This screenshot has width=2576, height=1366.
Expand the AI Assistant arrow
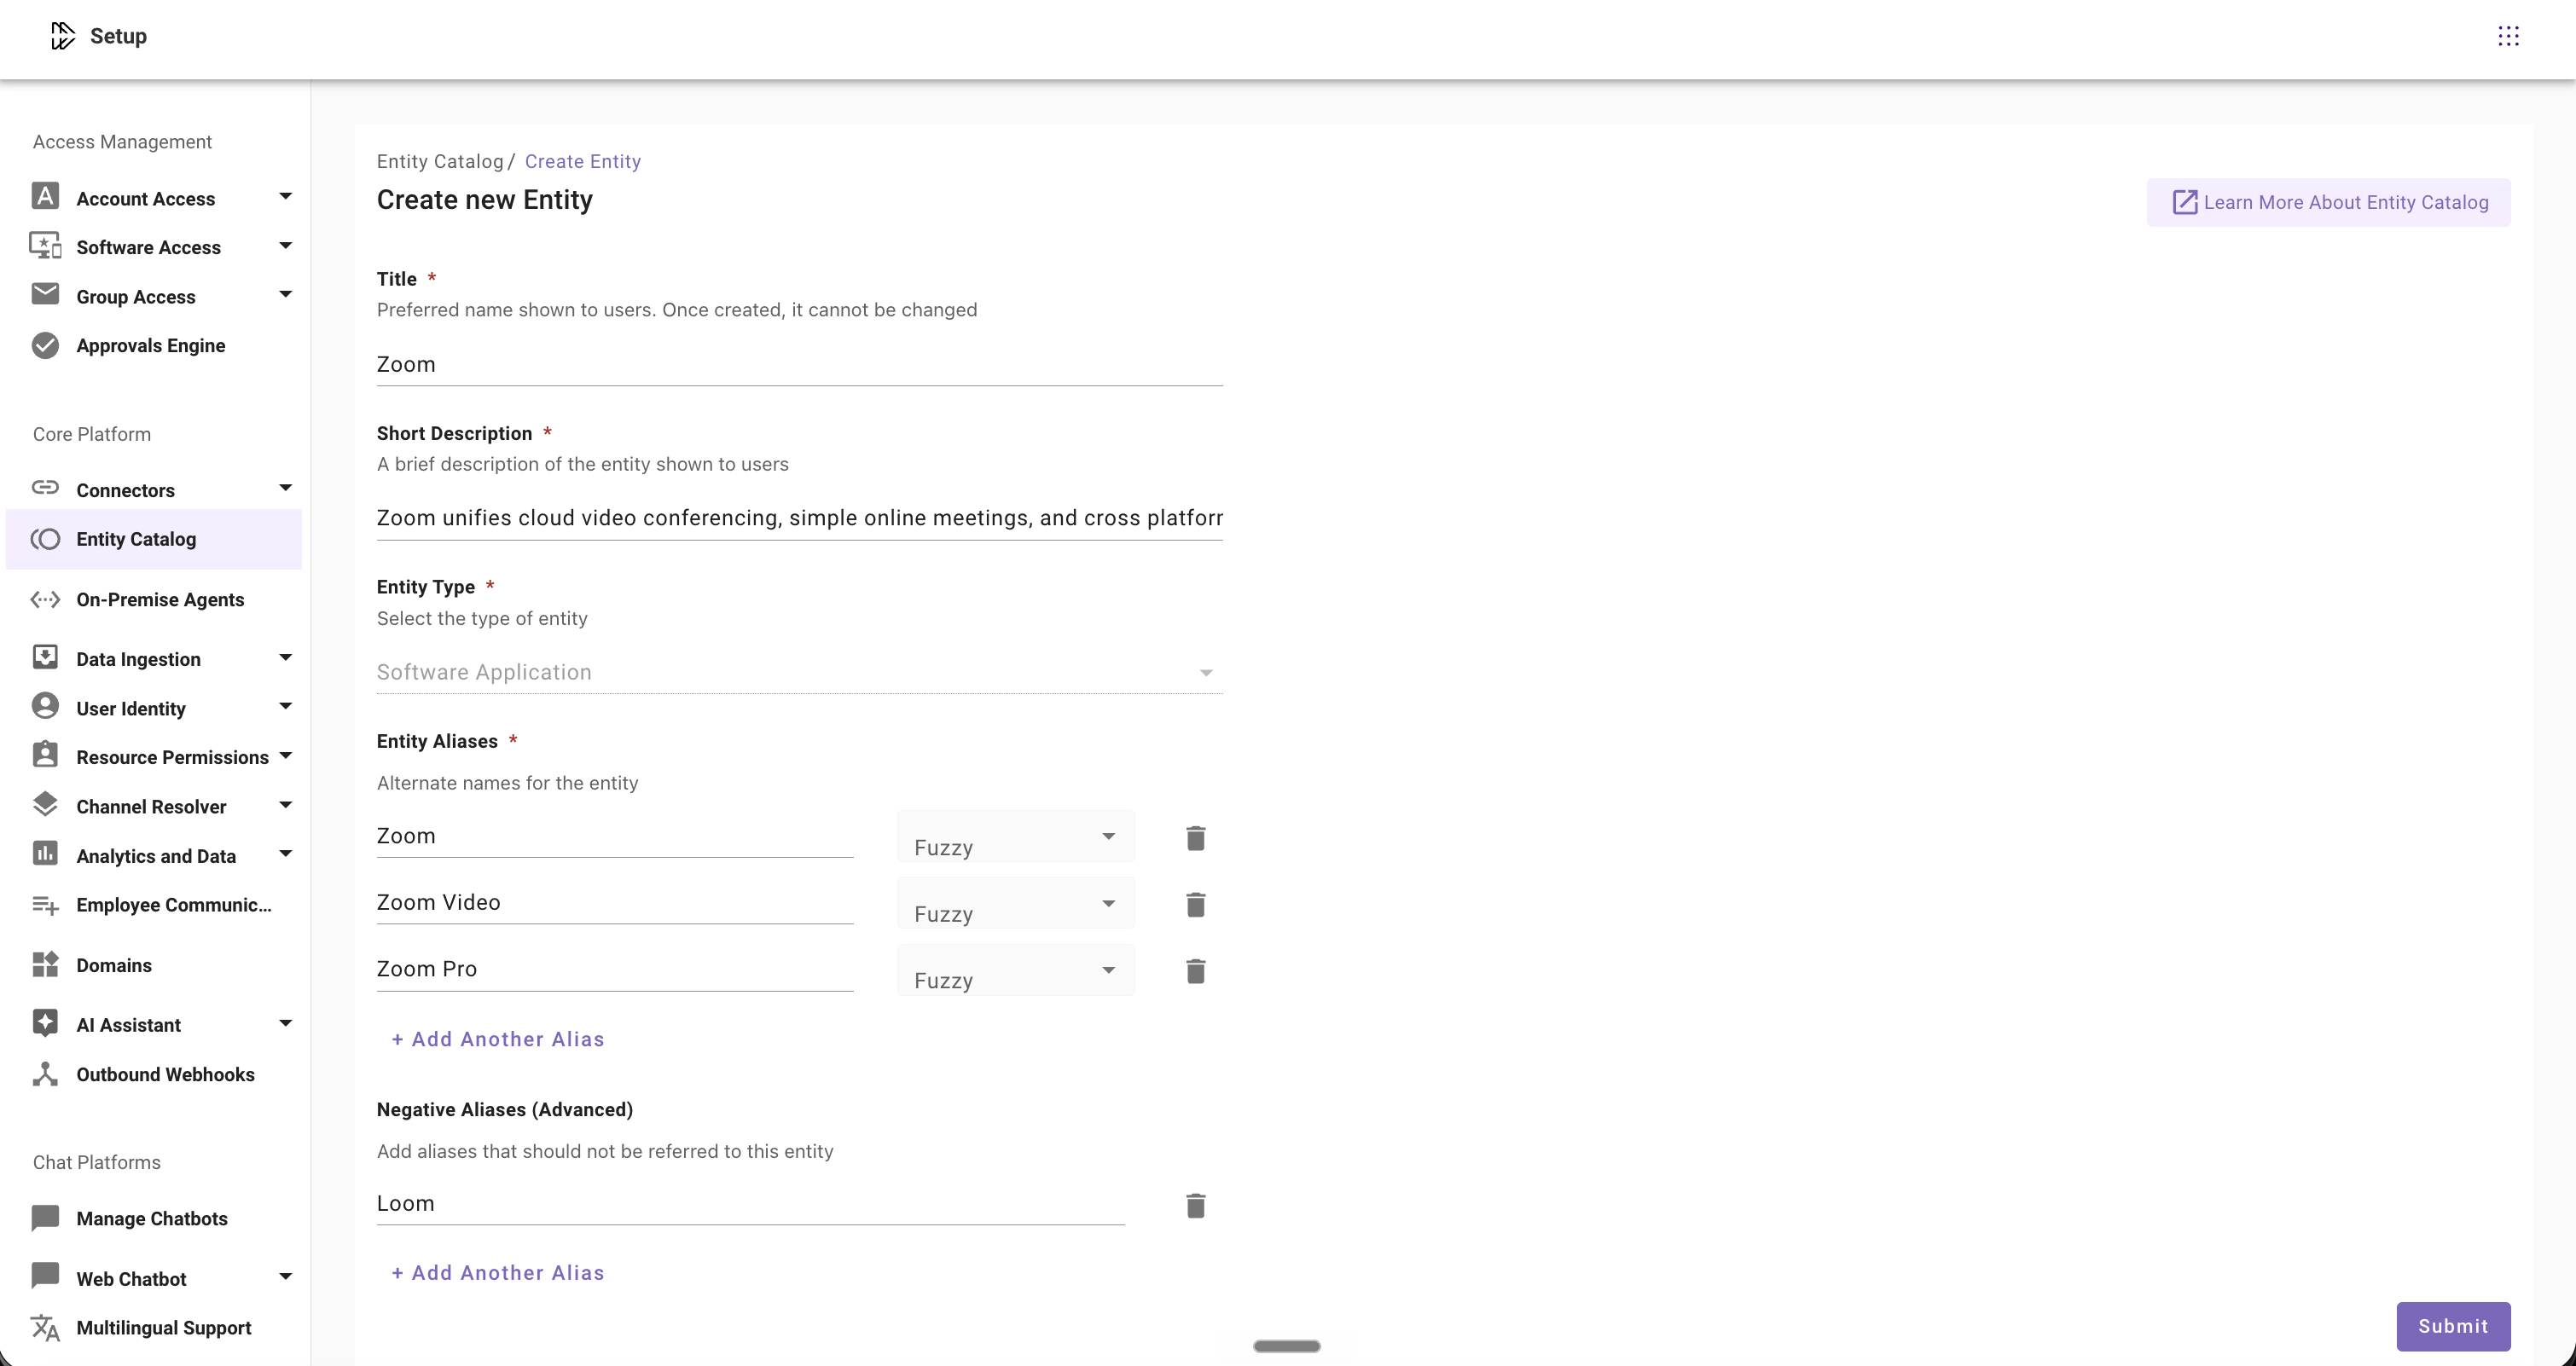coord(285,1023)
